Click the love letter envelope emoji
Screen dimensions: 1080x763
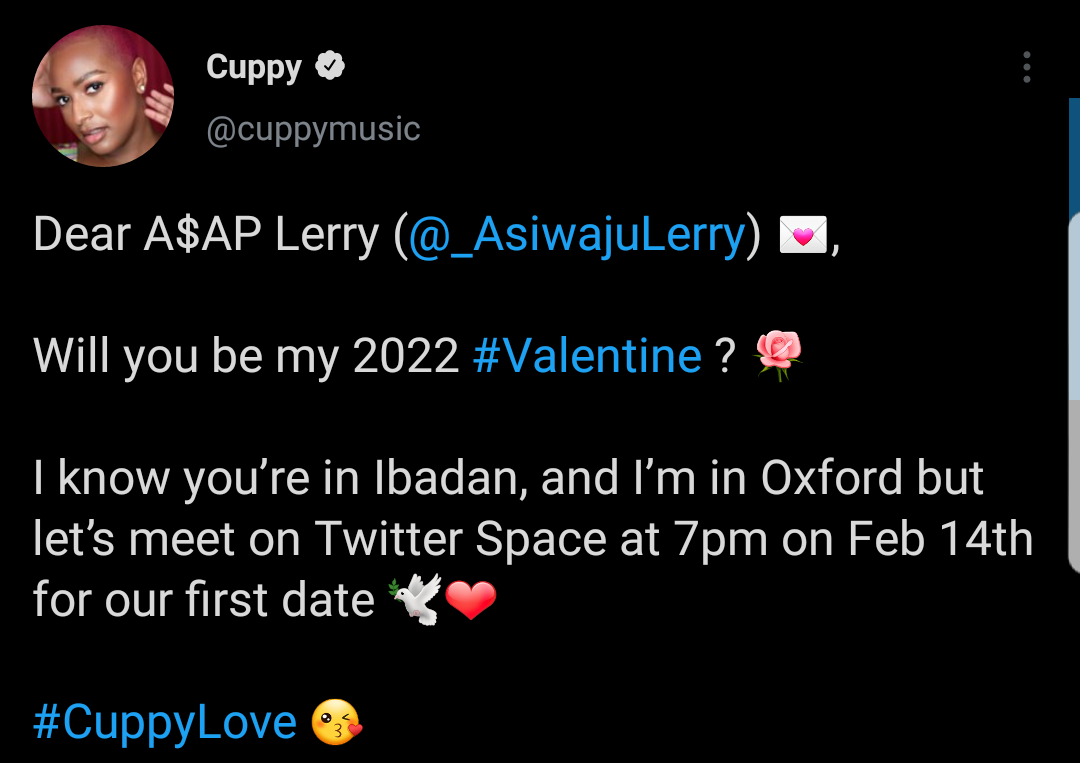[x=802, y=237]
